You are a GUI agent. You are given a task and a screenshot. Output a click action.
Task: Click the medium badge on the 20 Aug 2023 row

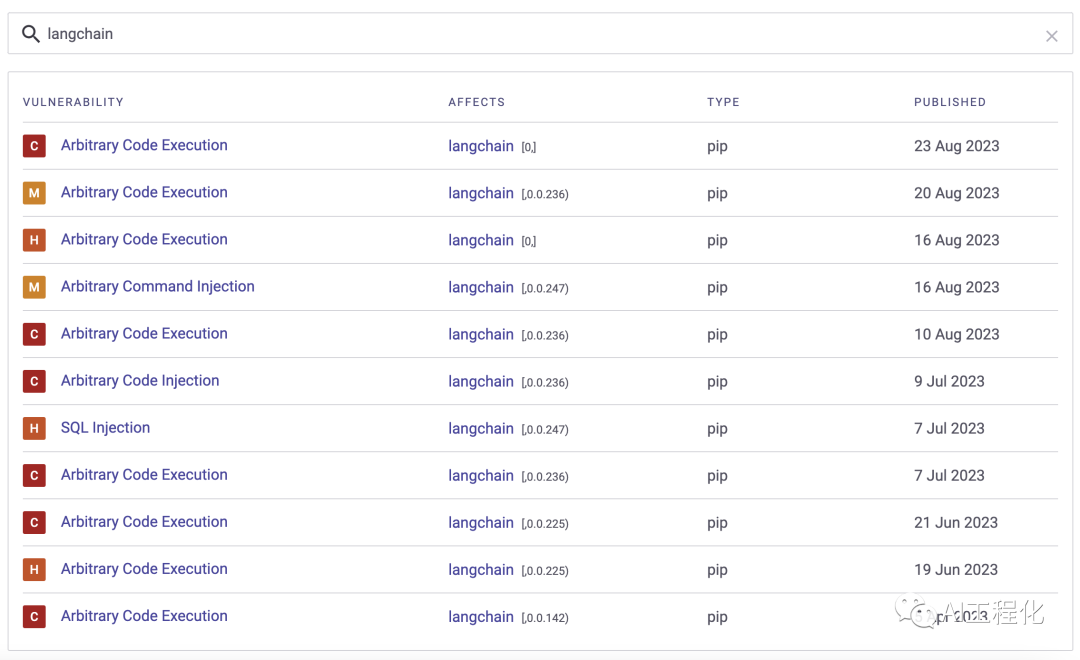34,193
